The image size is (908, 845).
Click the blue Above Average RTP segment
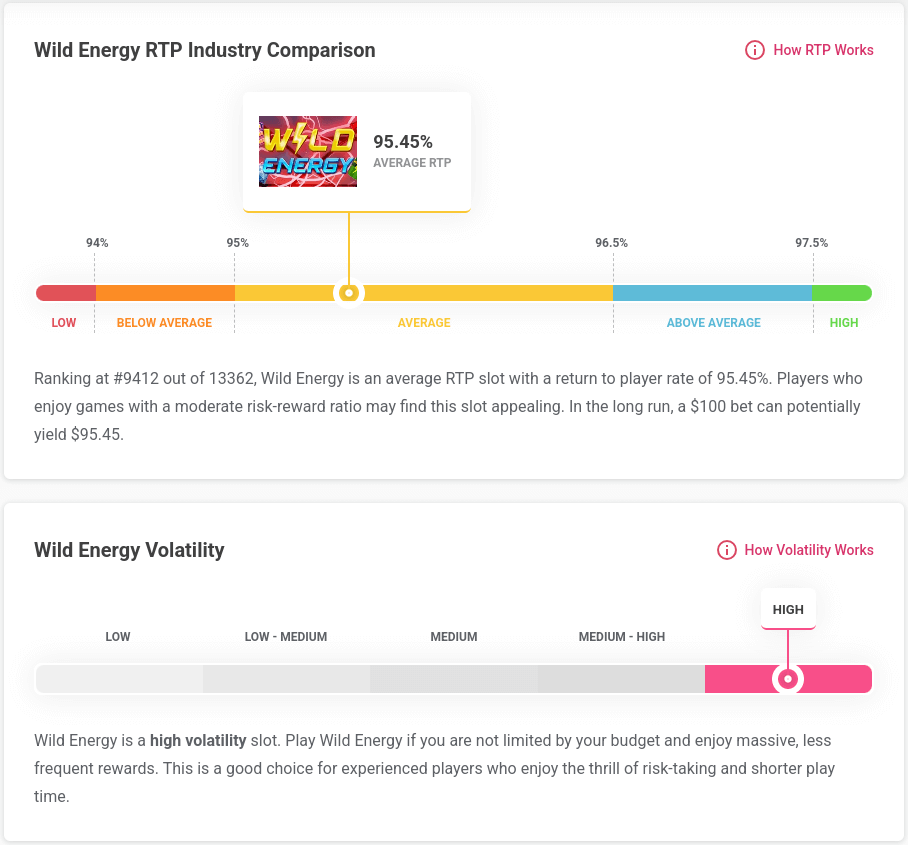pos(712,293)
